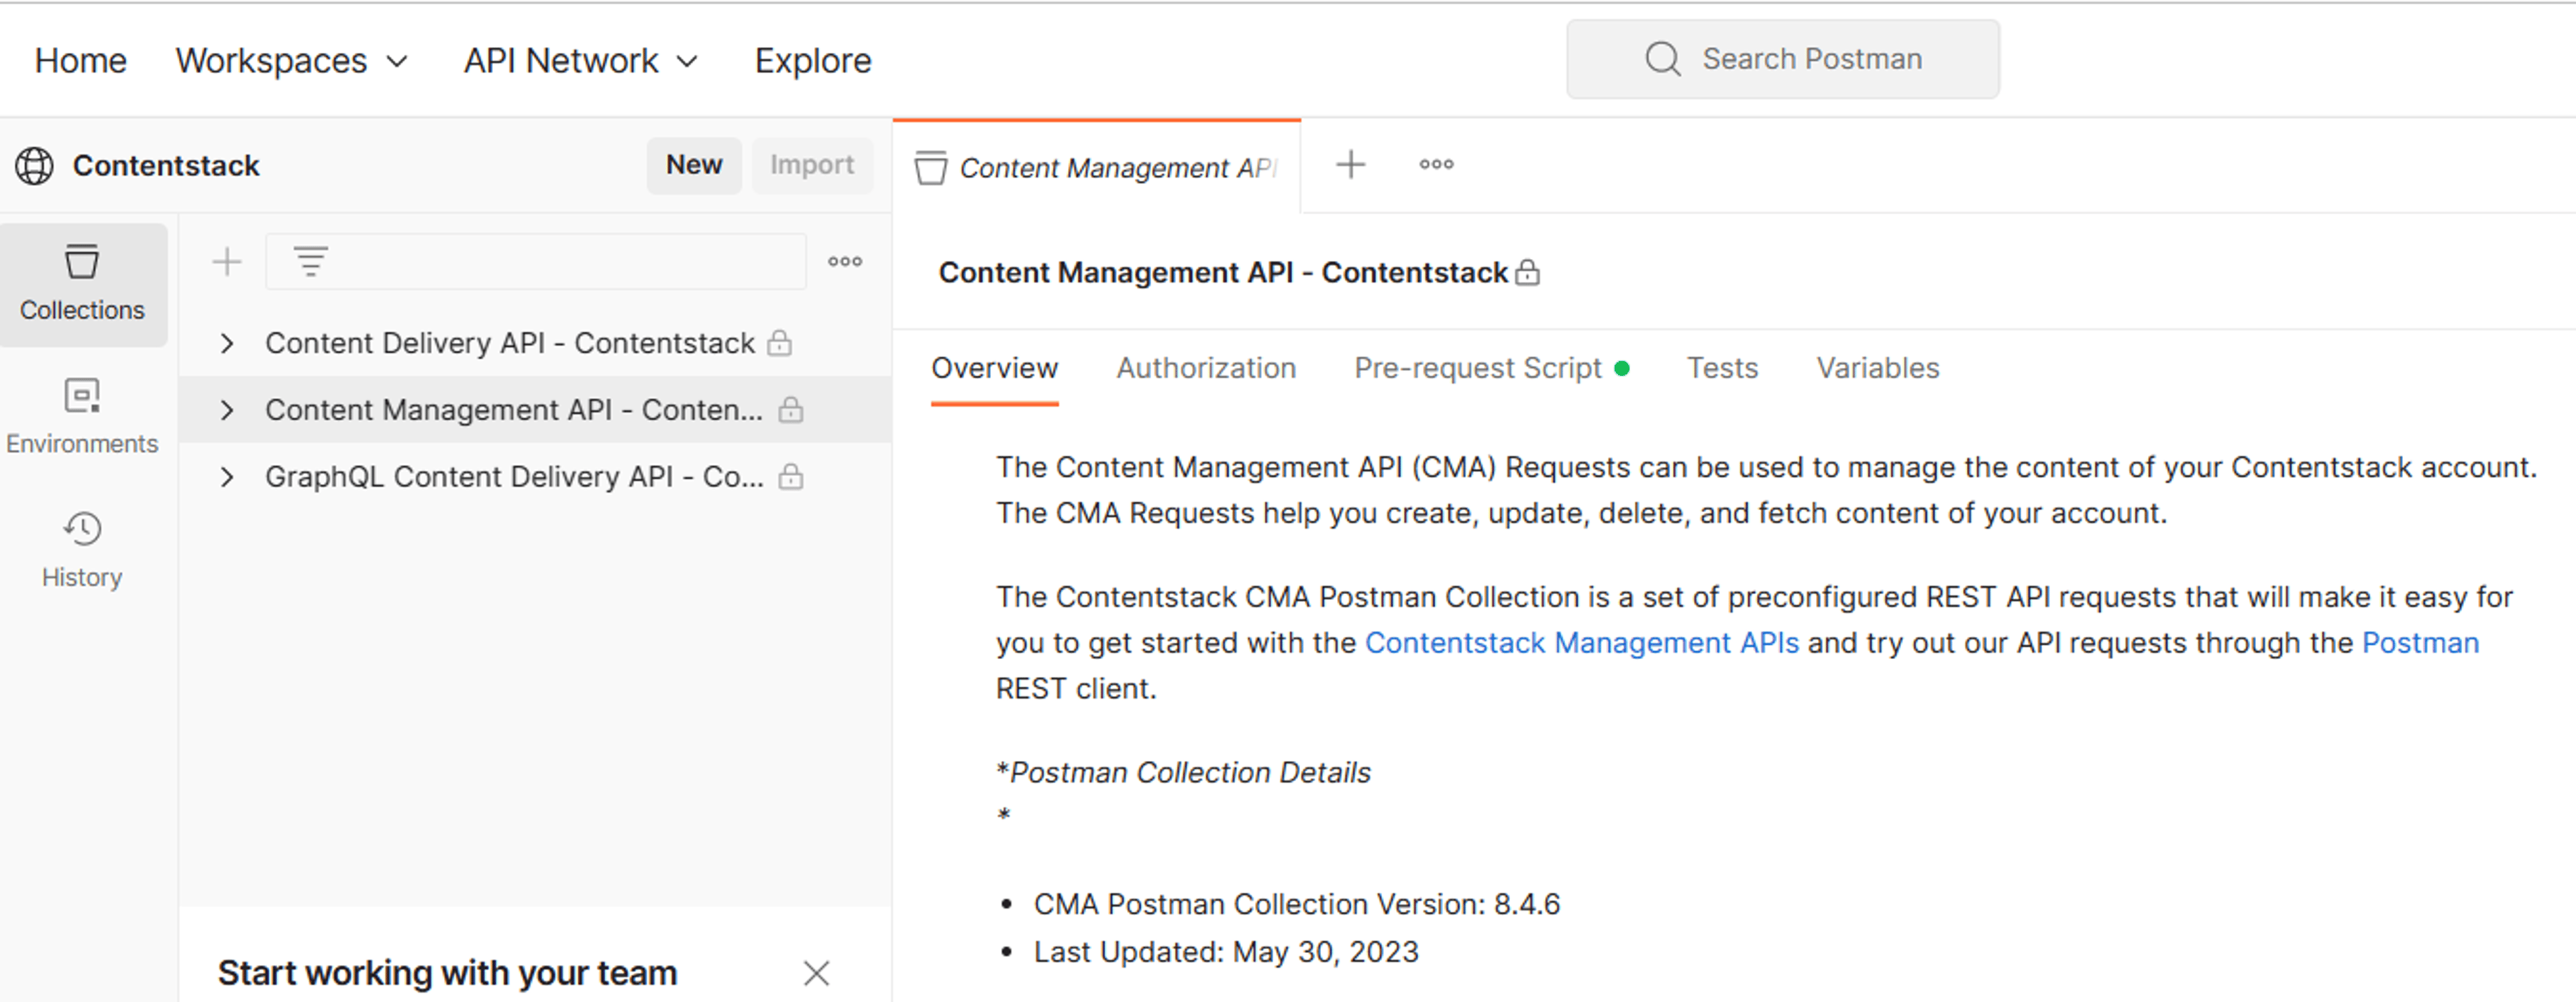Click the filter icon in collections search
Screen dimensions: 2576x1002
[311, 262]
